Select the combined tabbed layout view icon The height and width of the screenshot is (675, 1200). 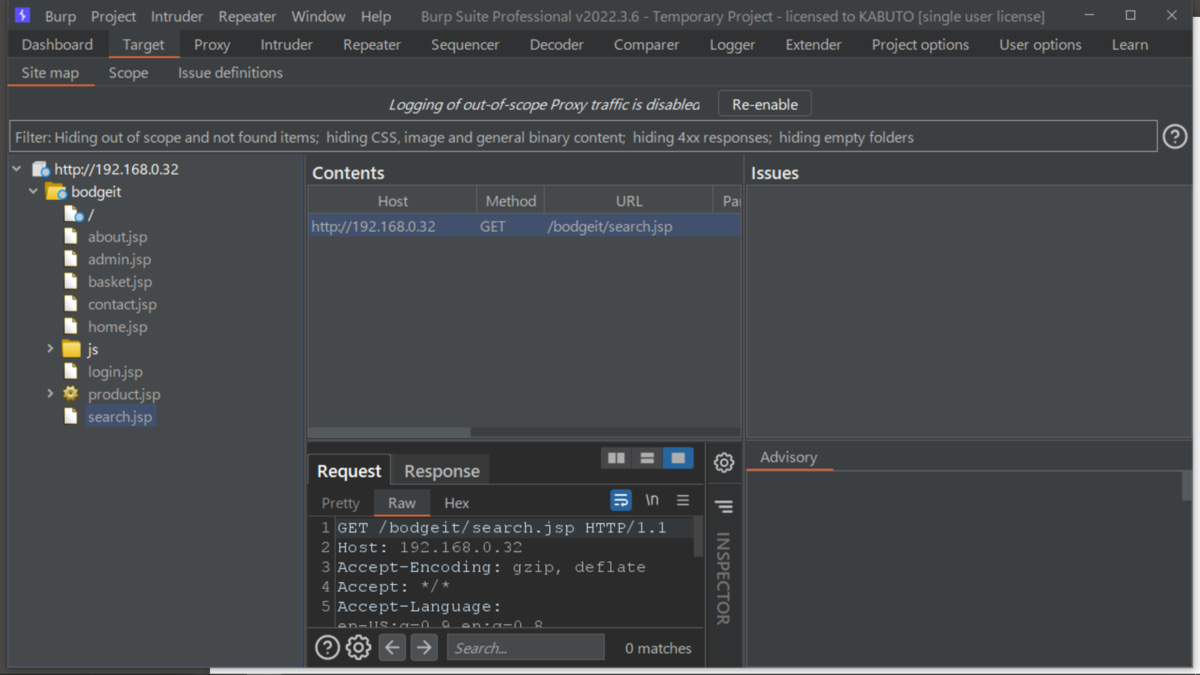678,458
